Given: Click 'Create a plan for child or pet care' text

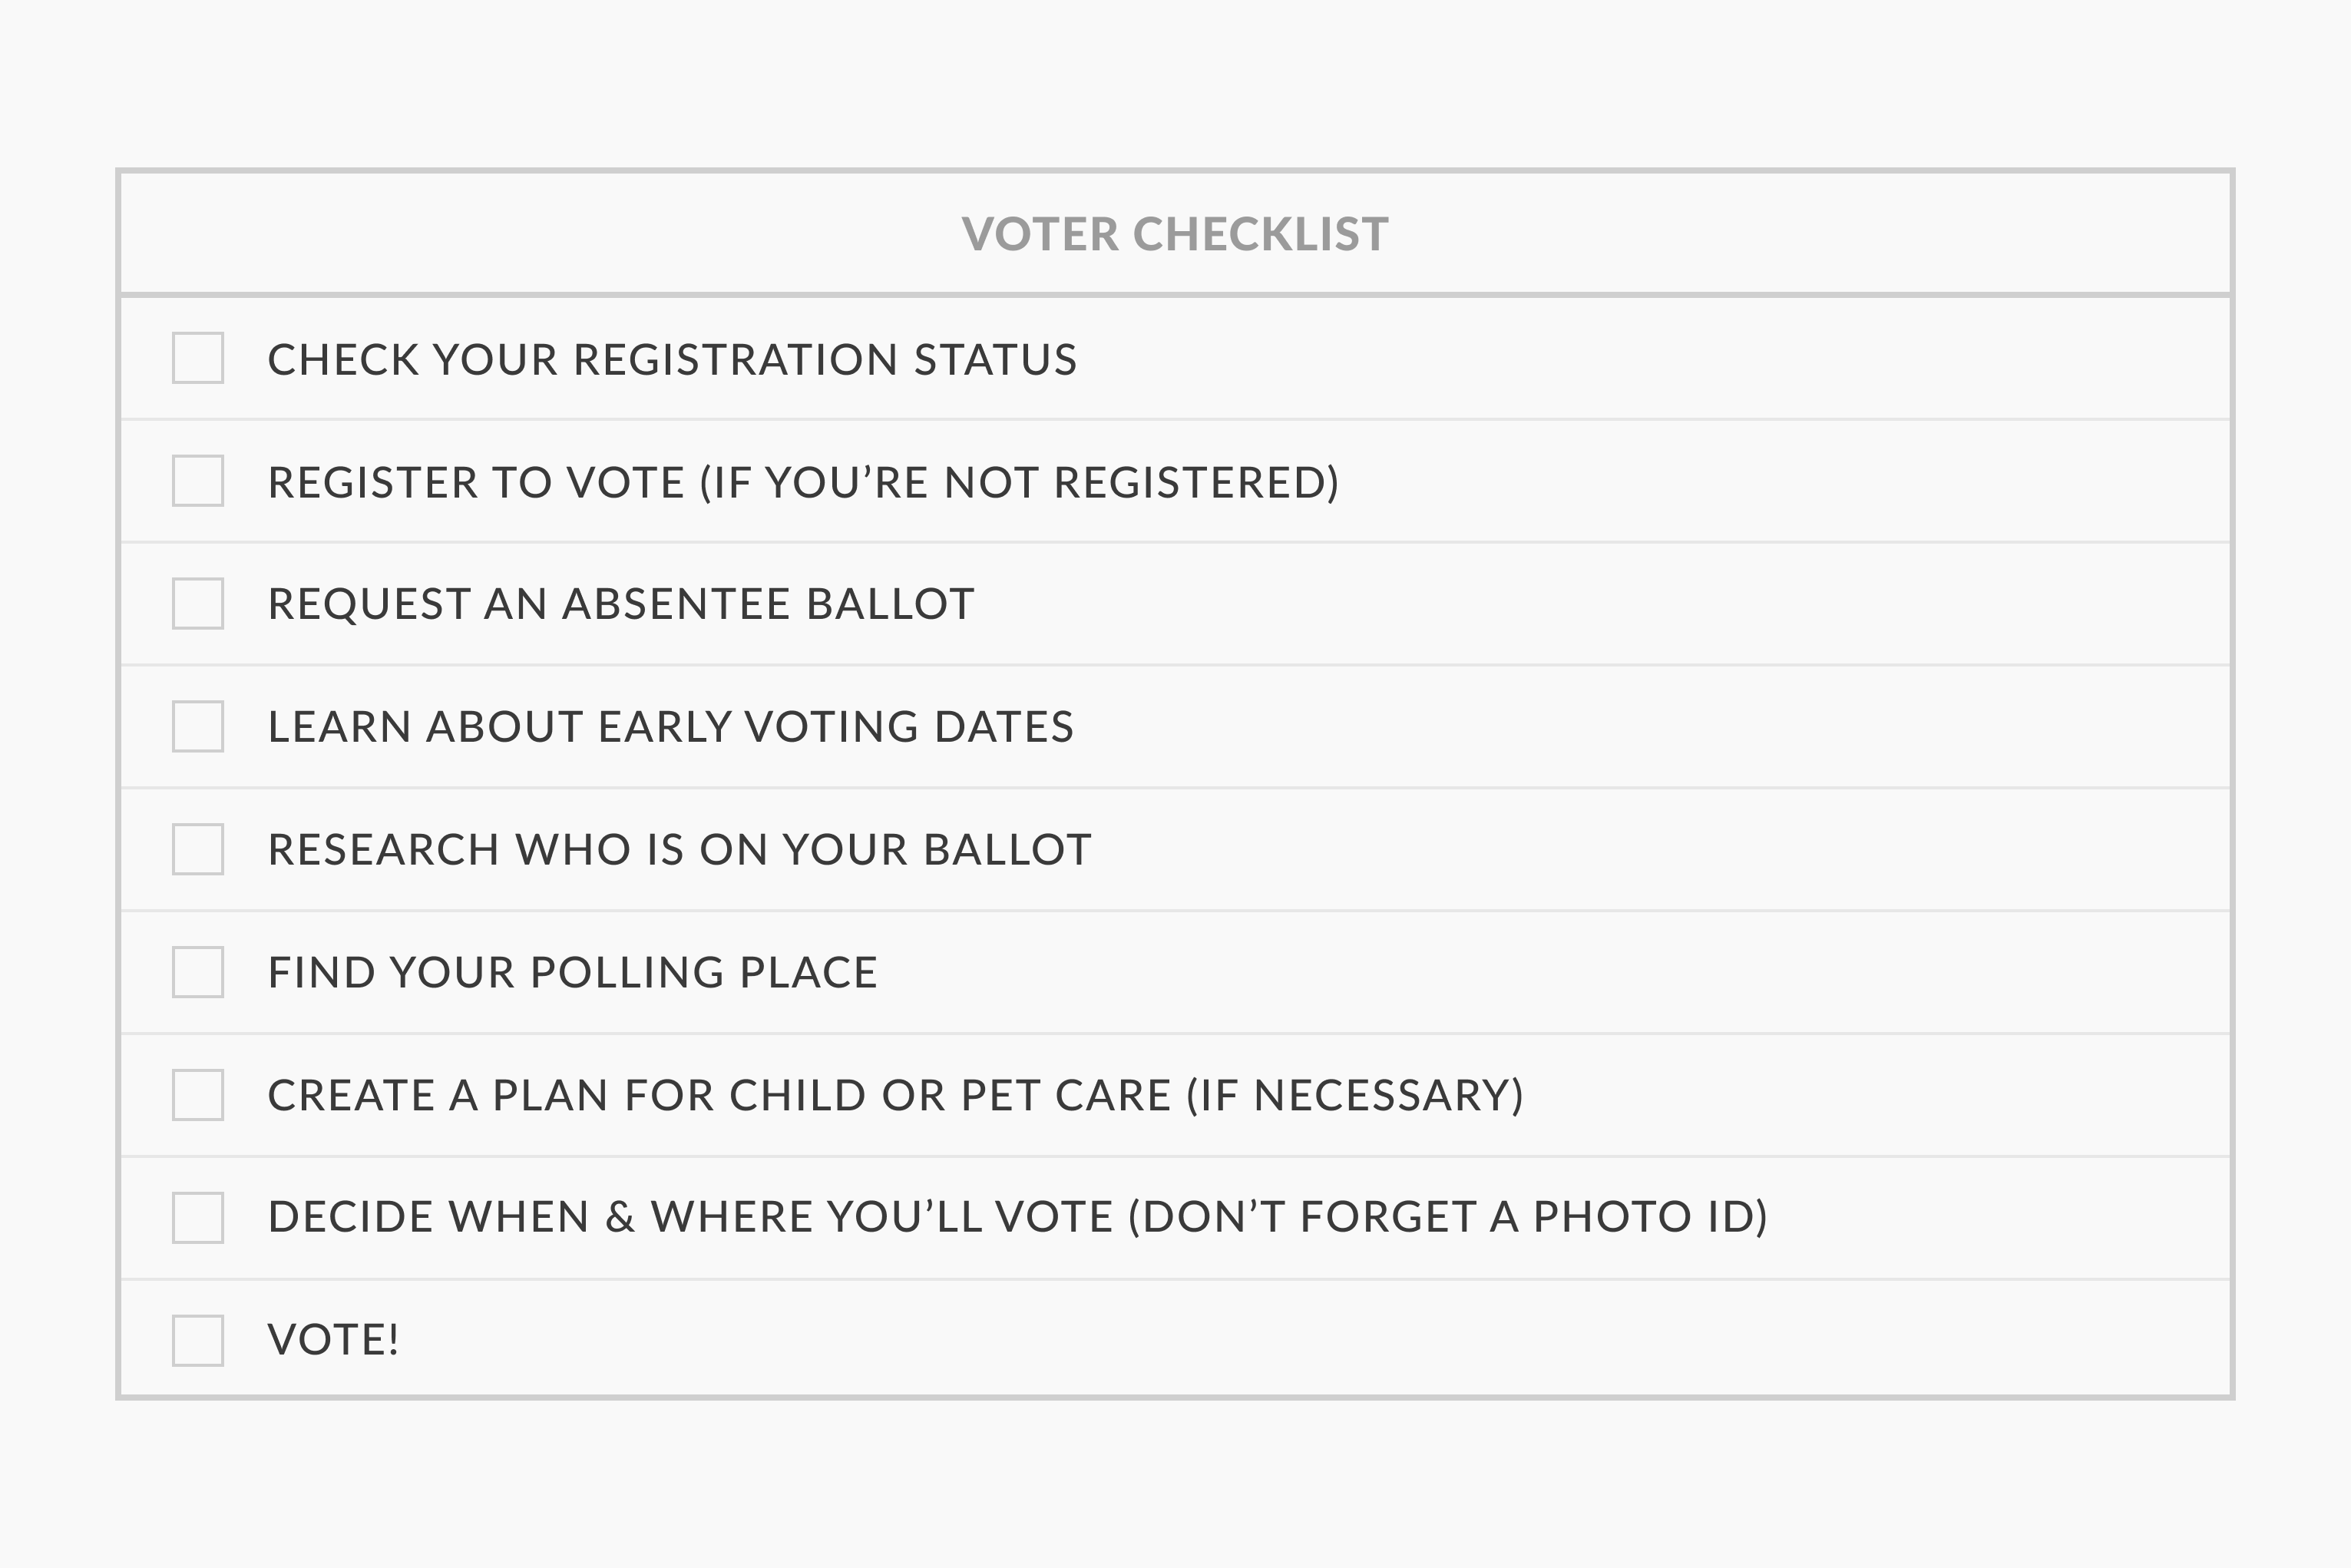Looking at the screenshot, I should coord(719,1096).
